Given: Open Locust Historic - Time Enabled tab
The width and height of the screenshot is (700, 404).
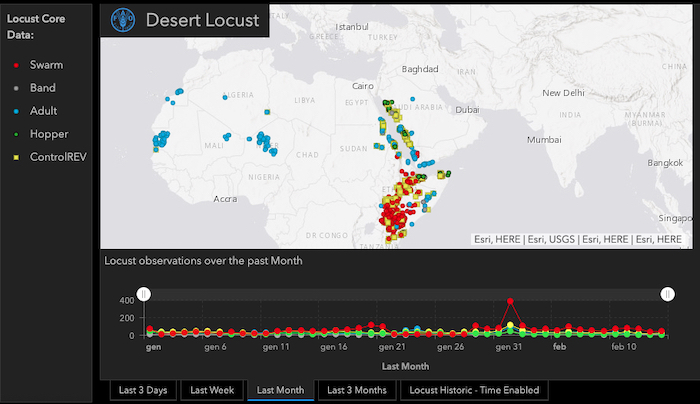Looking at the screenshot, I should (x=472, y=390).
